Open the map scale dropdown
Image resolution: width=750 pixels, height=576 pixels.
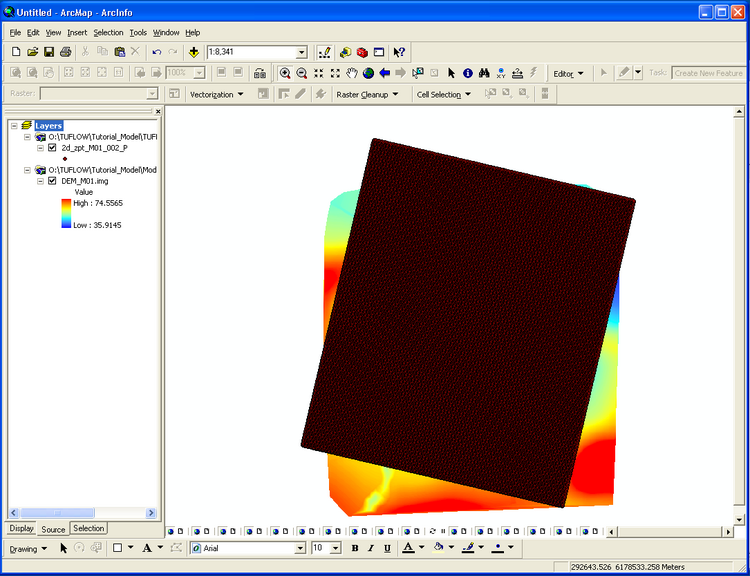[302, 52]
